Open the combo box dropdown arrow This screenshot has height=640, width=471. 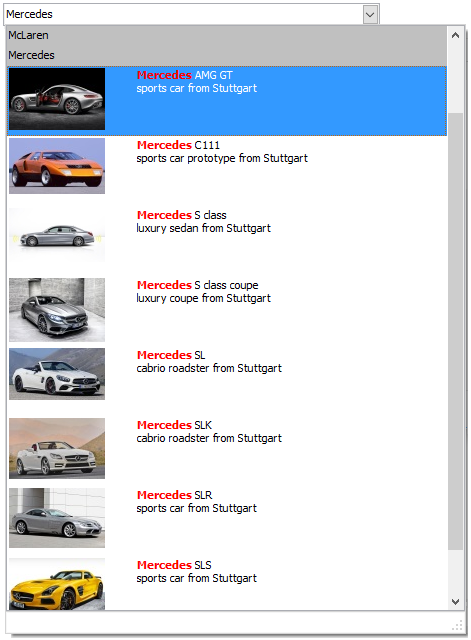pyautogui.click(x=370, y=15)
